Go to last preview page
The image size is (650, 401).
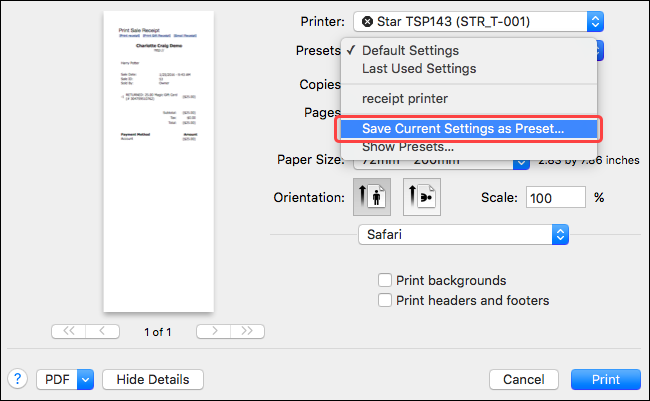pyautogui.click(x=247, y=331)
